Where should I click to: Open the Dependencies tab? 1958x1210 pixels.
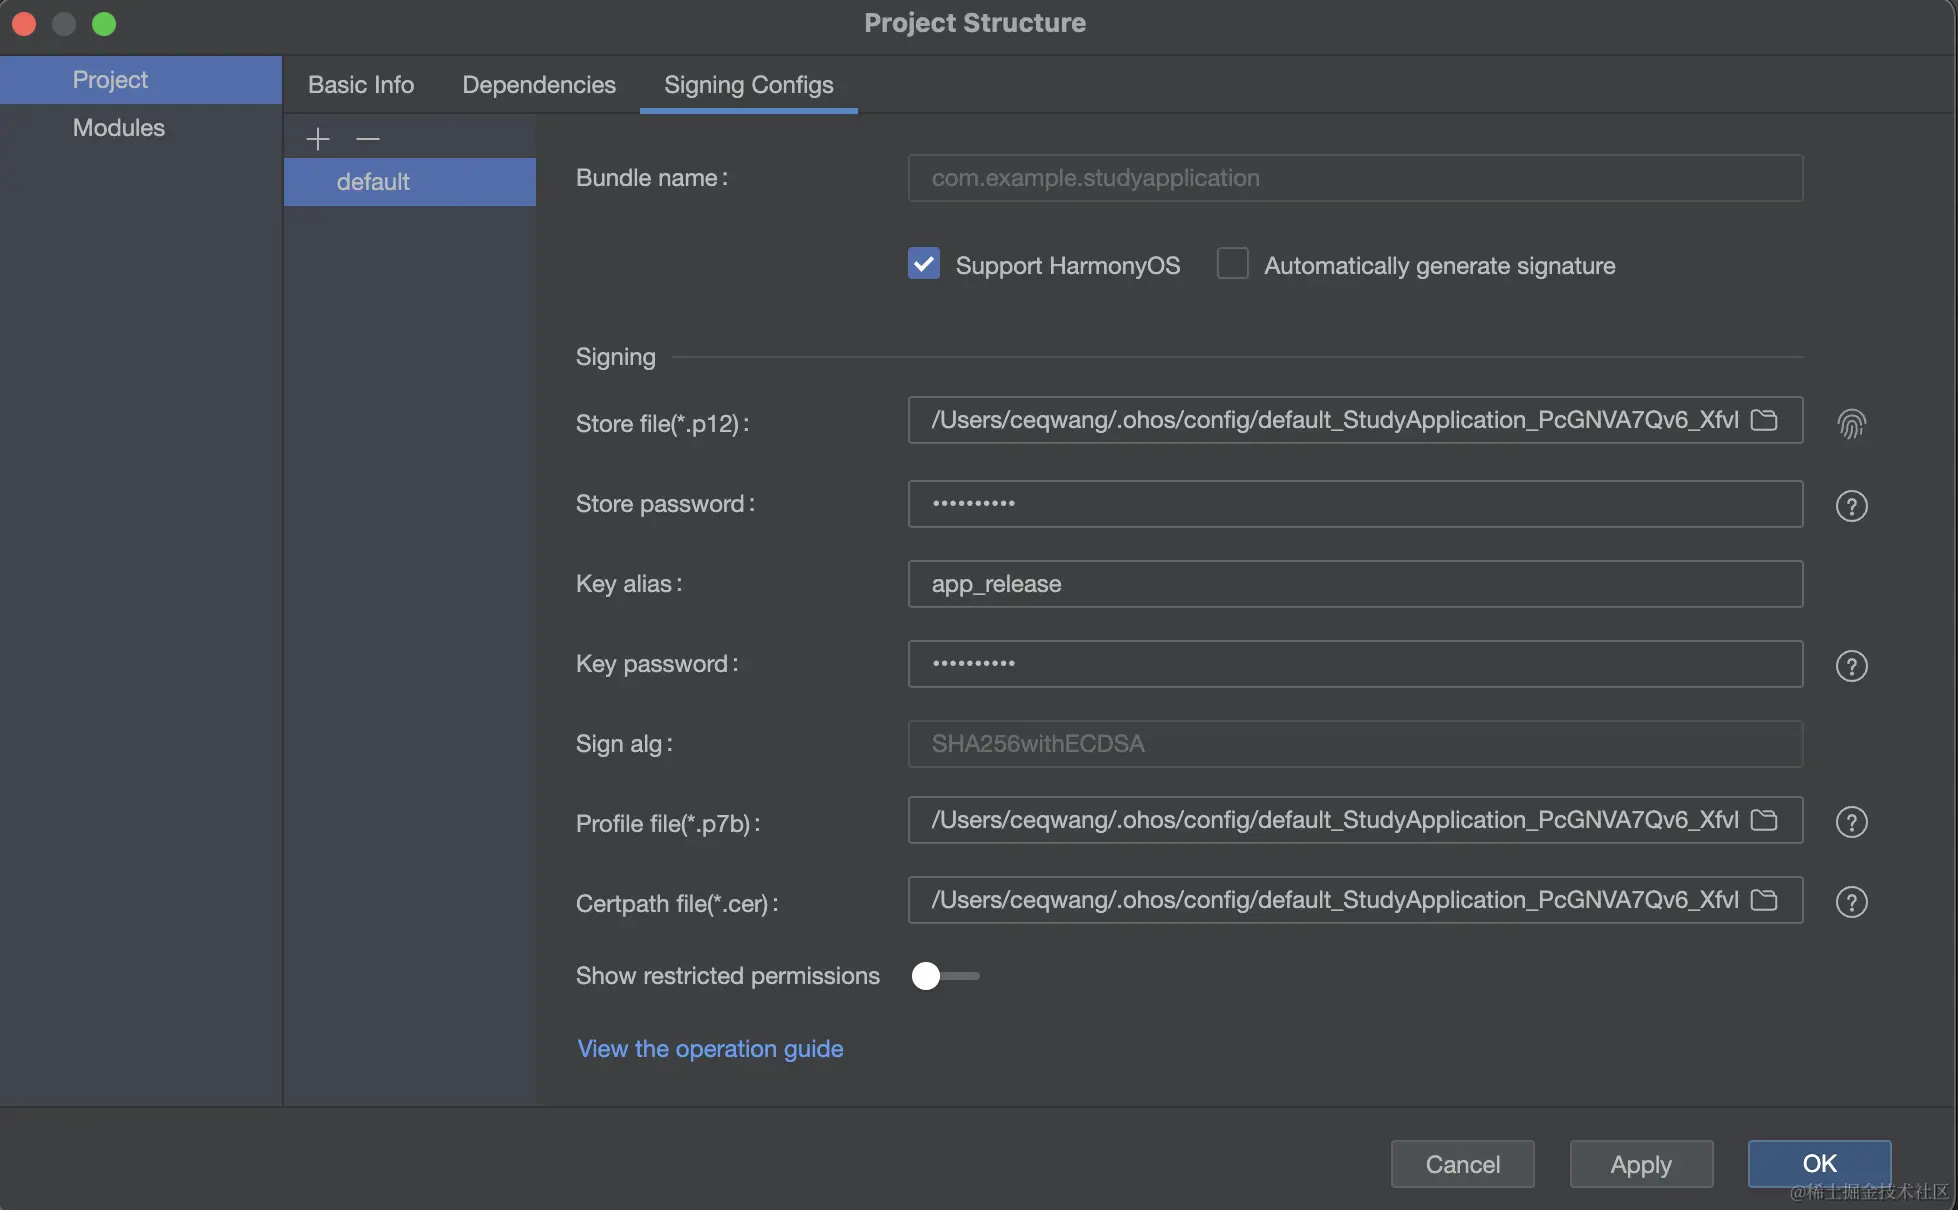539,85
